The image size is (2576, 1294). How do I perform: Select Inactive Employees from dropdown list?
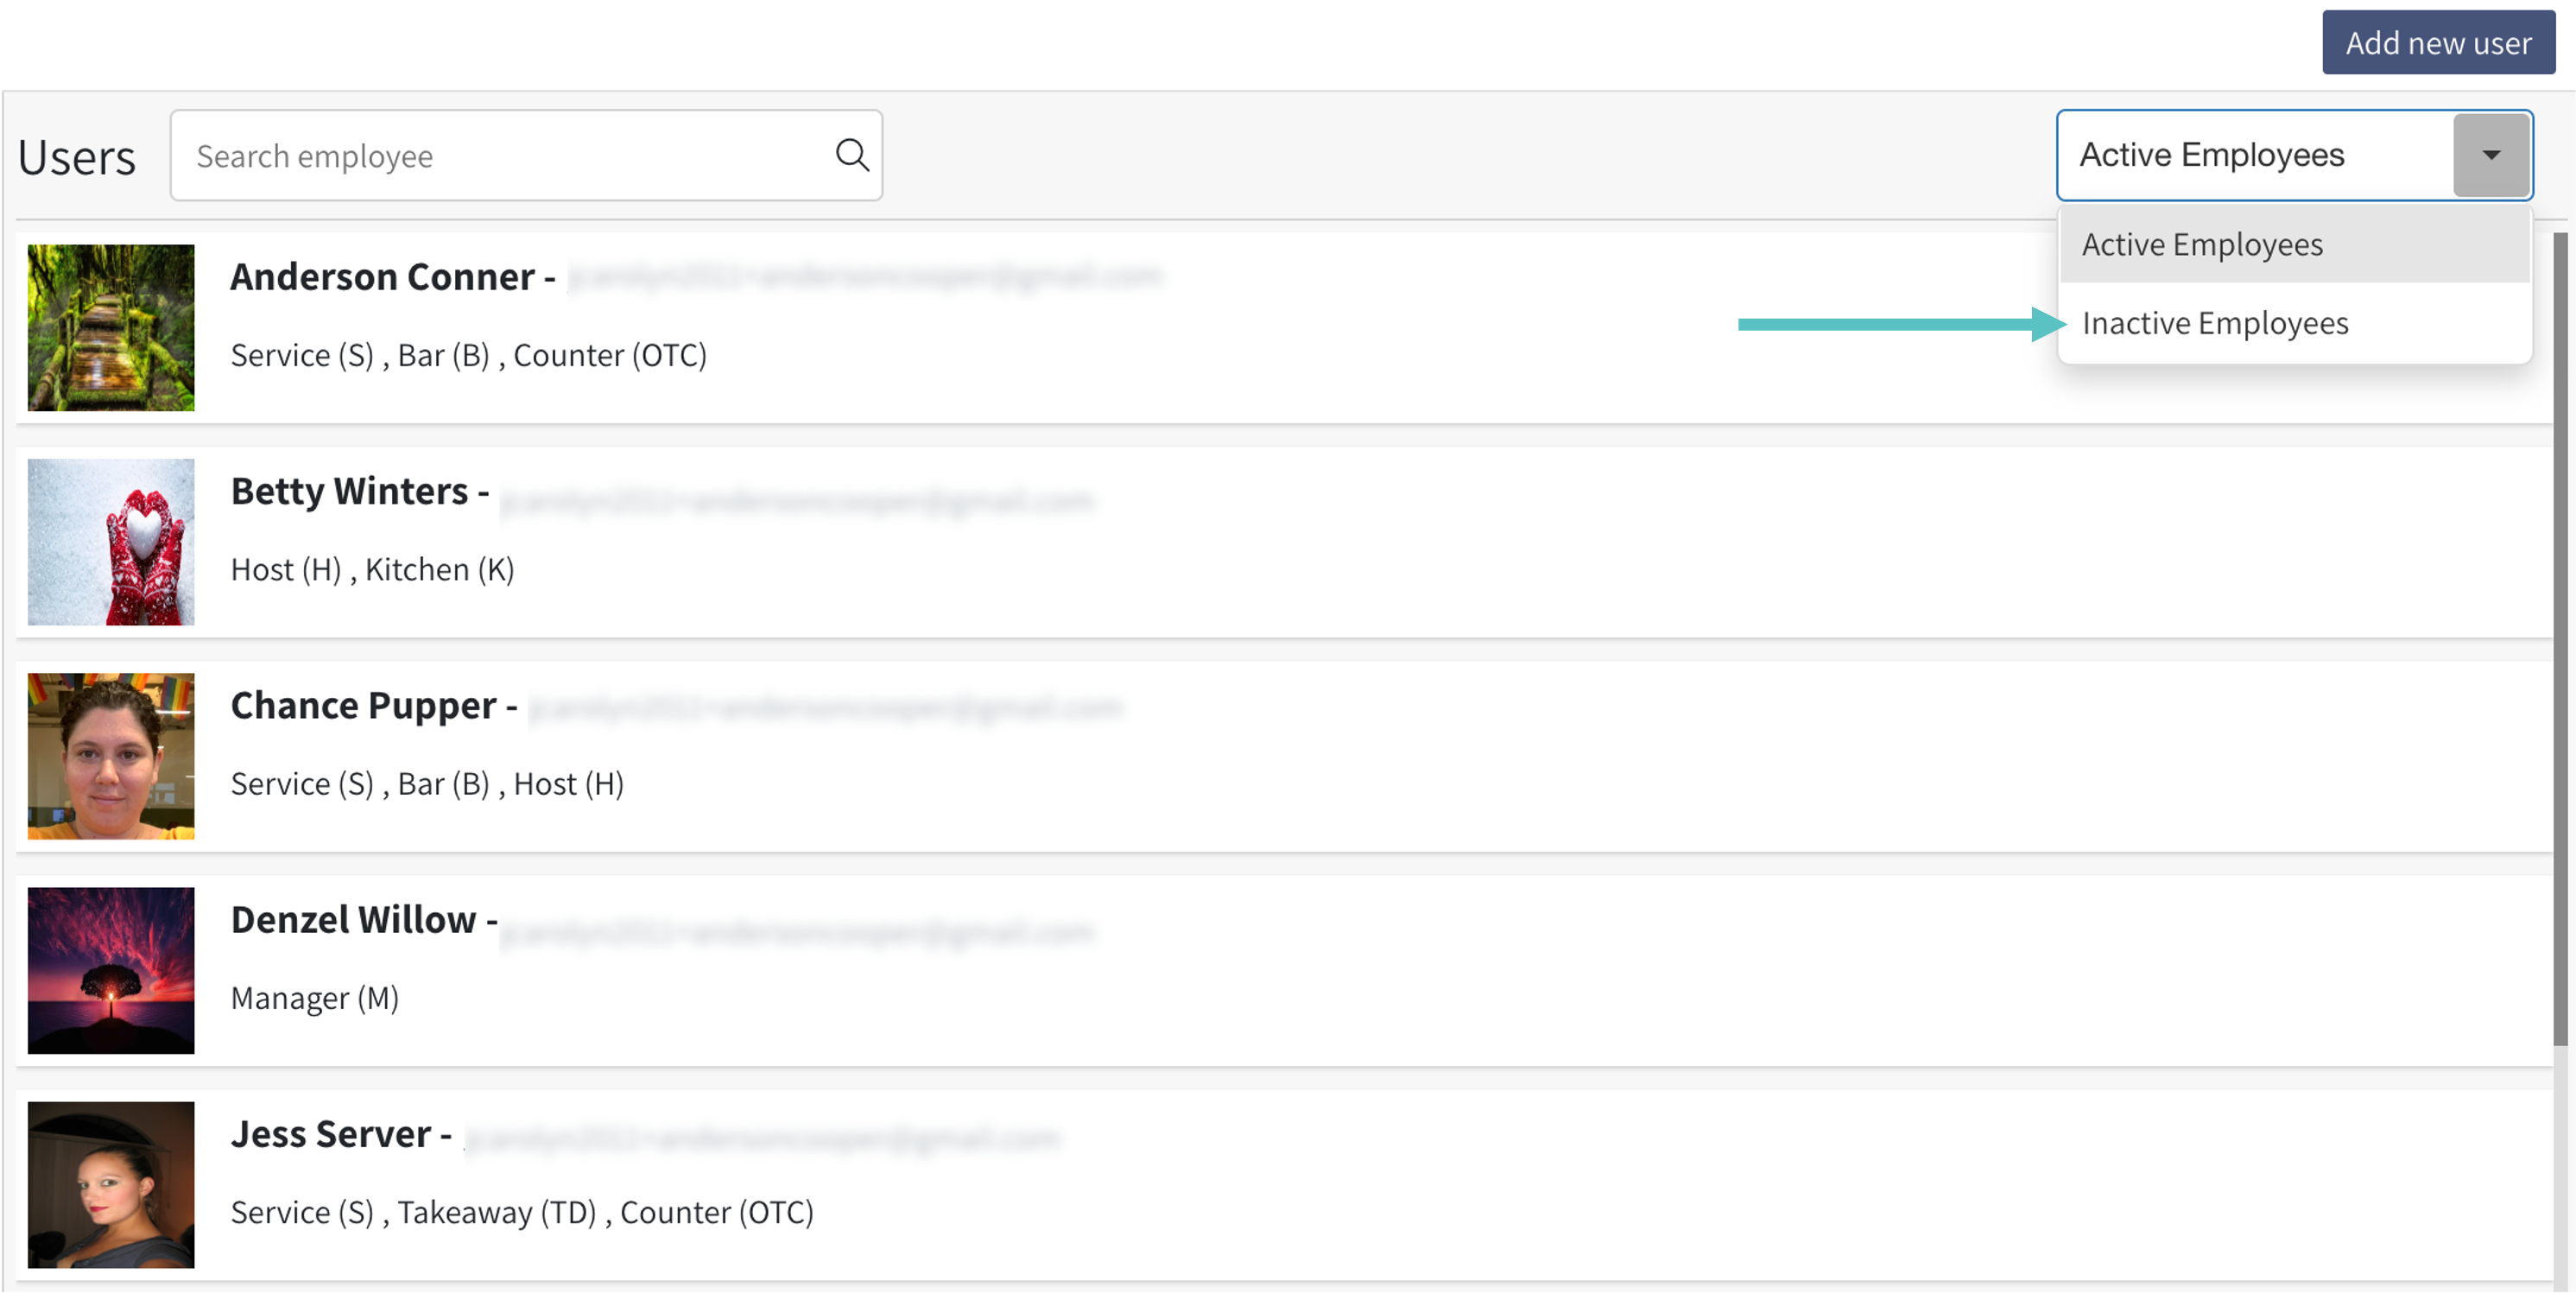point(2214,323)
